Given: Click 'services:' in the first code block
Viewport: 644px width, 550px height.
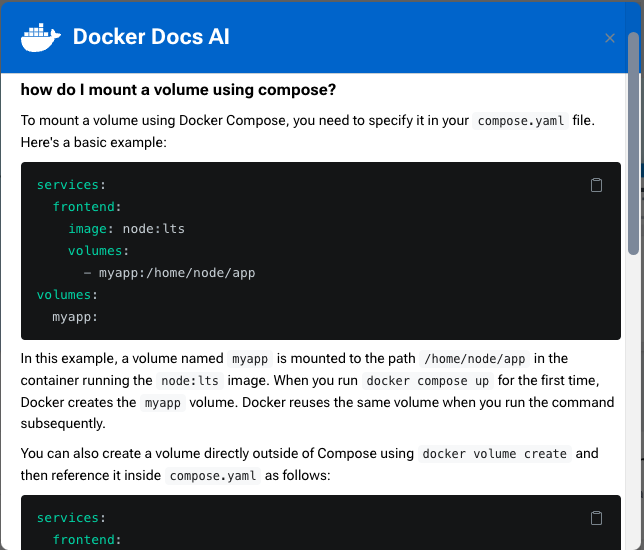Looking at the screenshot, I should click(x=71, y=185).
